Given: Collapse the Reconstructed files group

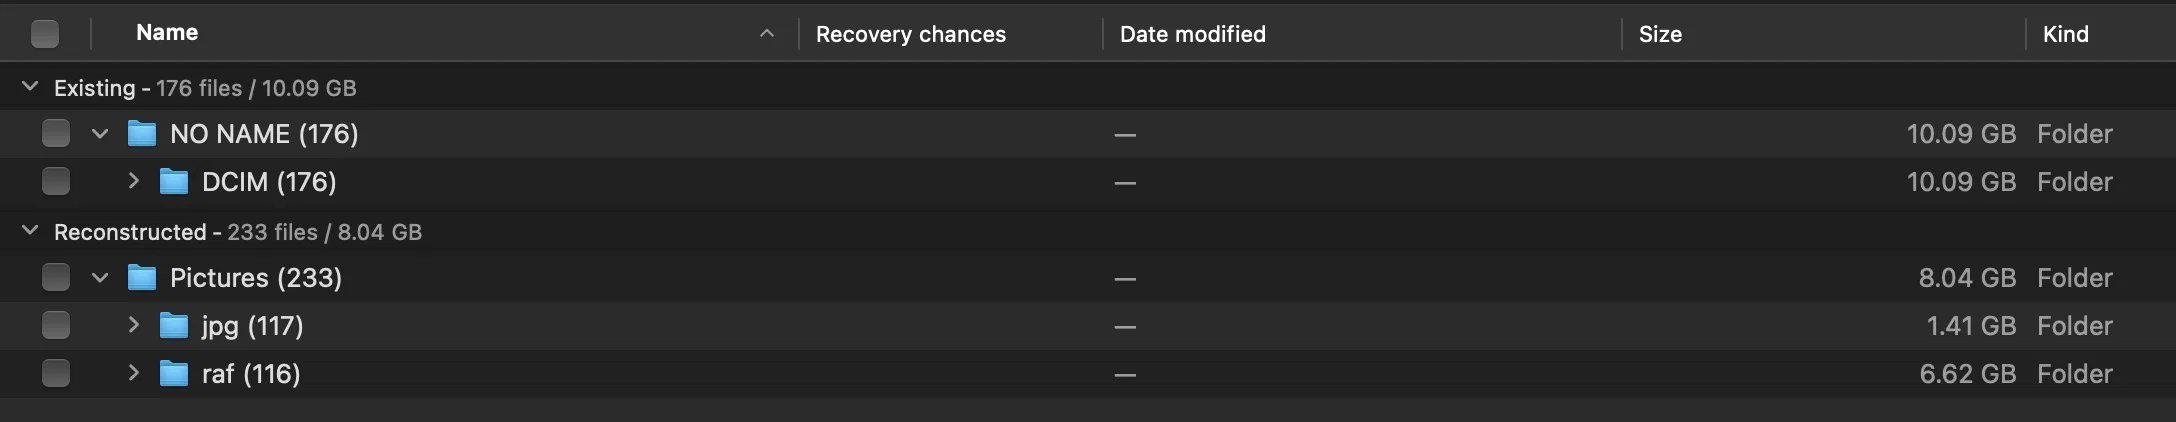Looking at the screenshot, I should point(30,231).
